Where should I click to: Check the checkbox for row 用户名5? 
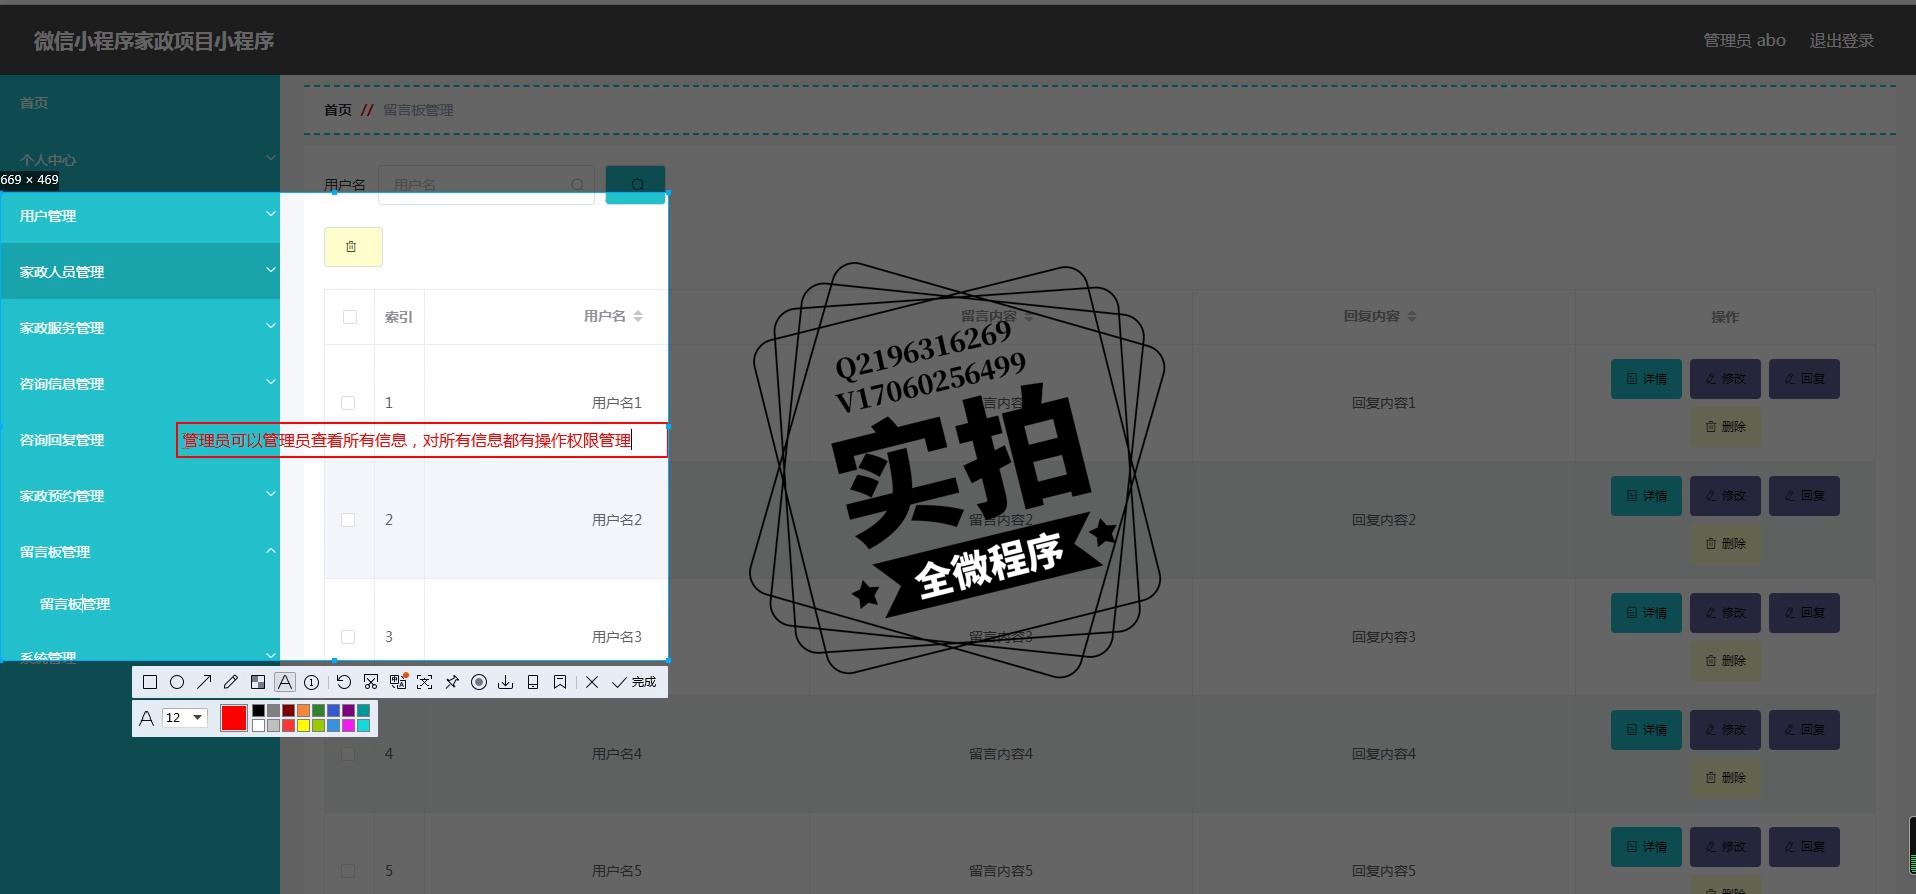tap(348, 871)
